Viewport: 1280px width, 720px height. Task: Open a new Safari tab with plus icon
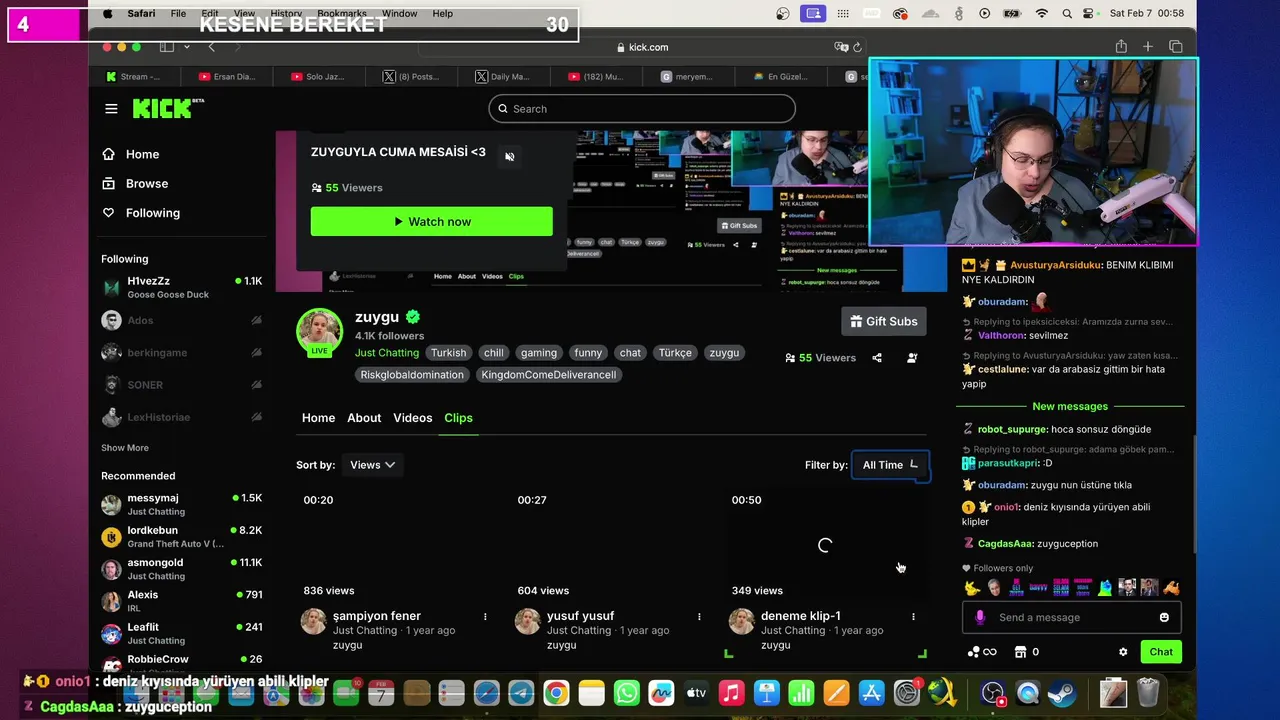pyautogui.click(x=1148, y=47)
